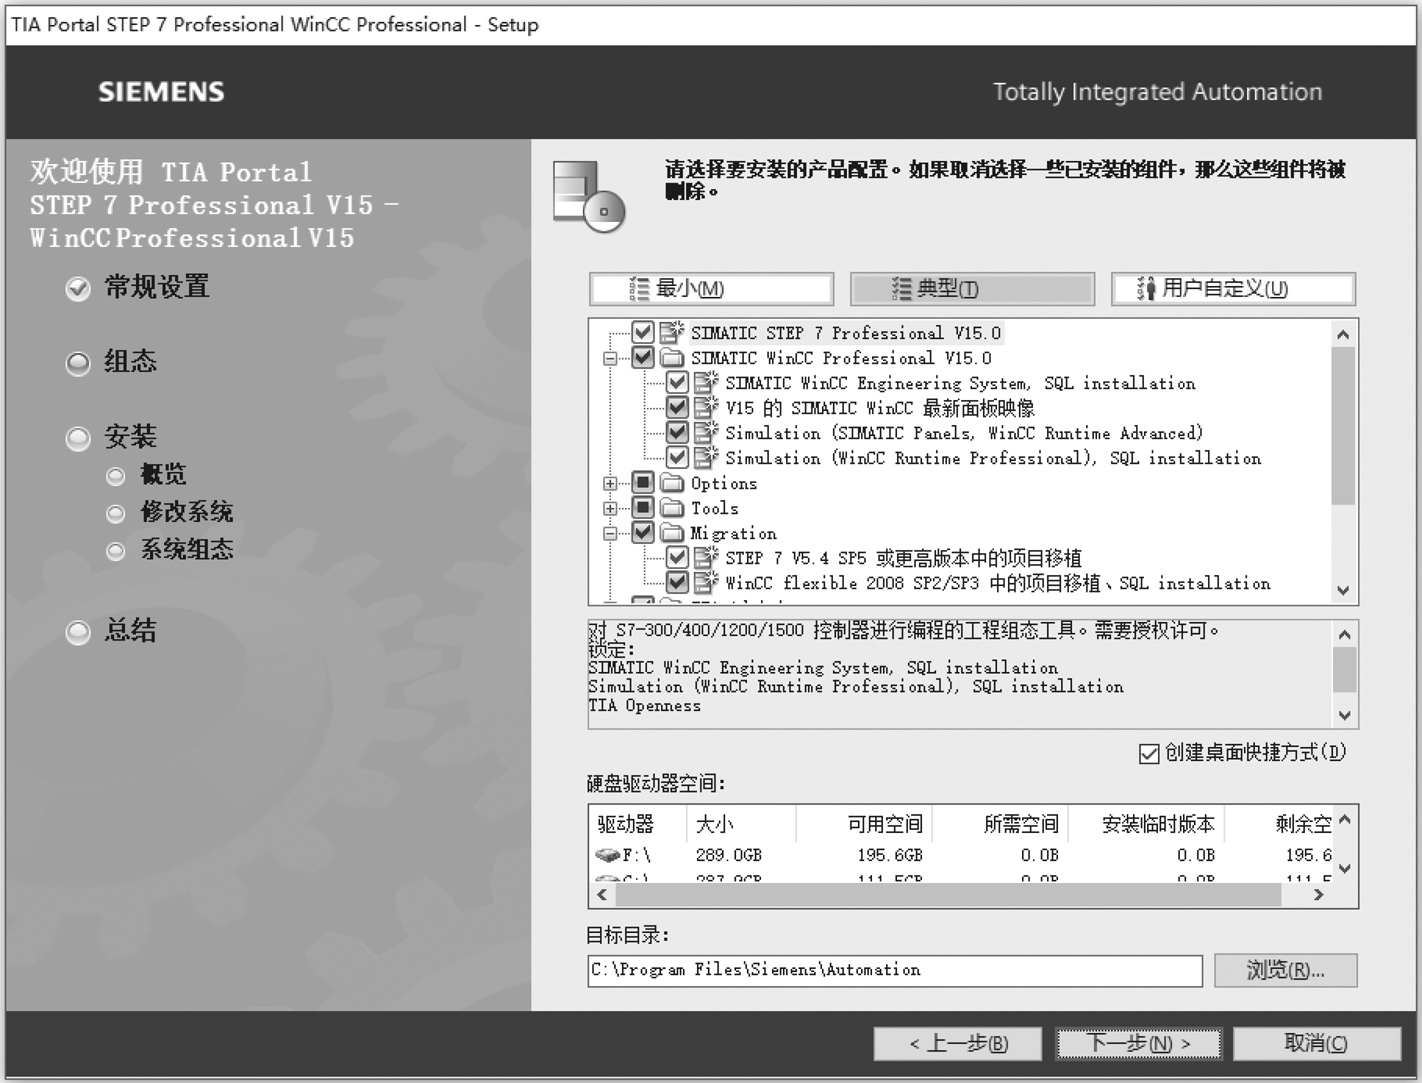The image size is (1422, 1083).
Task: Click the drive table horizontal scrollbar thumb
Action: click(x=948, y=895)
